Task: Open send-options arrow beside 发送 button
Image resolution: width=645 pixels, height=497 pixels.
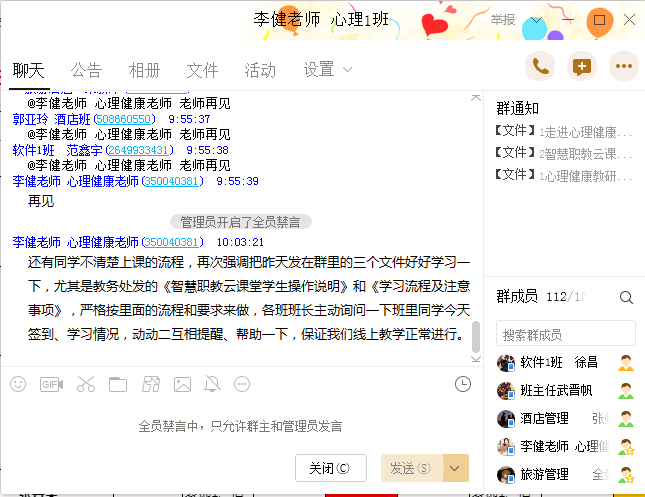Action: [x=455, y=468]
